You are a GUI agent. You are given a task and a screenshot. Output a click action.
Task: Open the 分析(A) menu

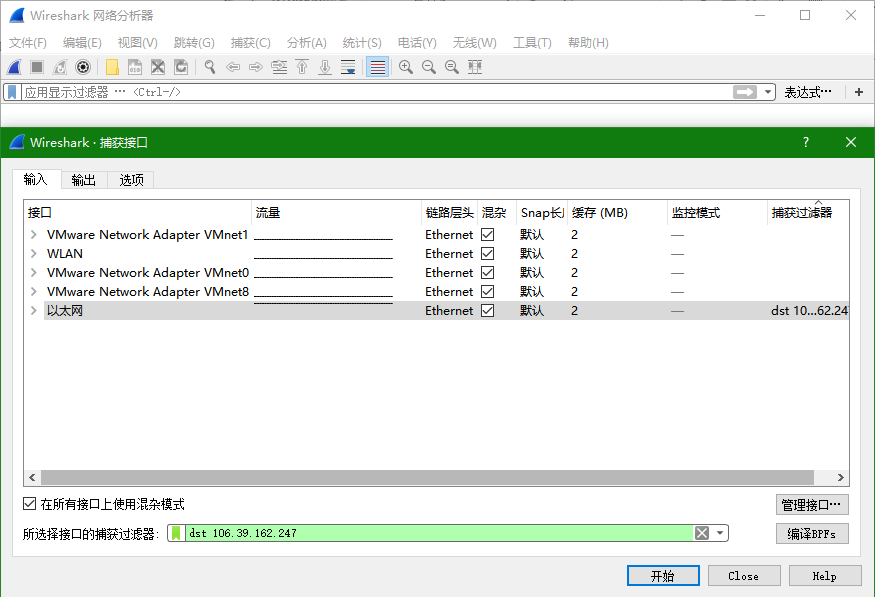click(x=306, y=43)
